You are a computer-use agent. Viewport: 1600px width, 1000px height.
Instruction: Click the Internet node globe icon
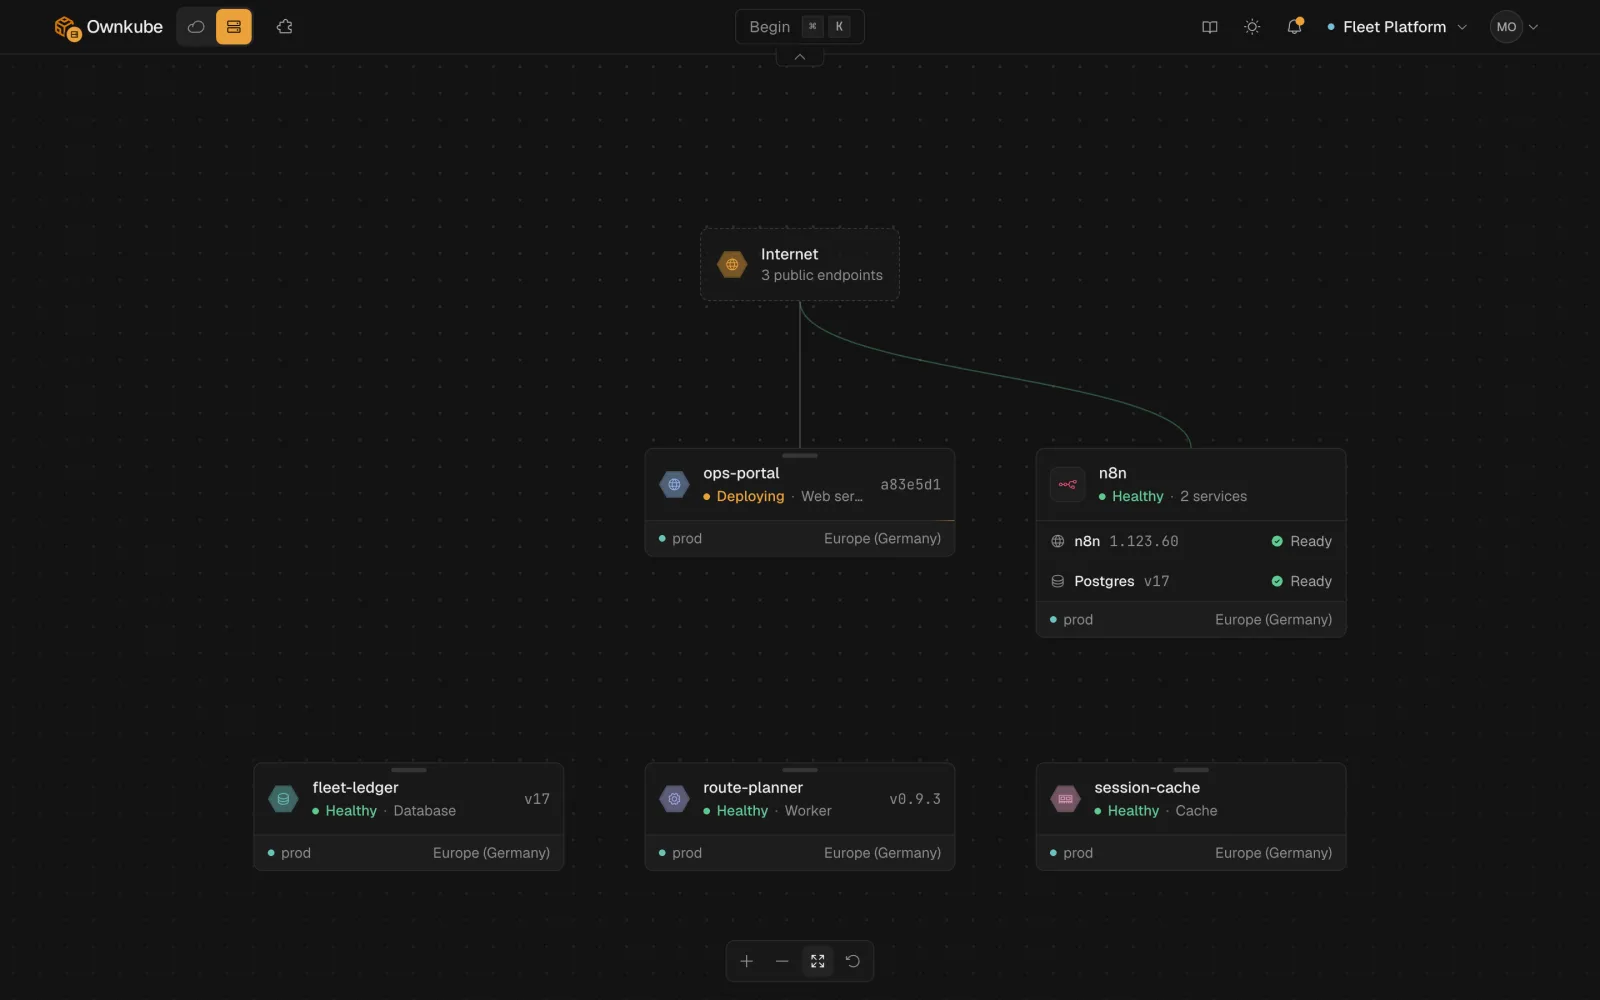pos(732,265)
